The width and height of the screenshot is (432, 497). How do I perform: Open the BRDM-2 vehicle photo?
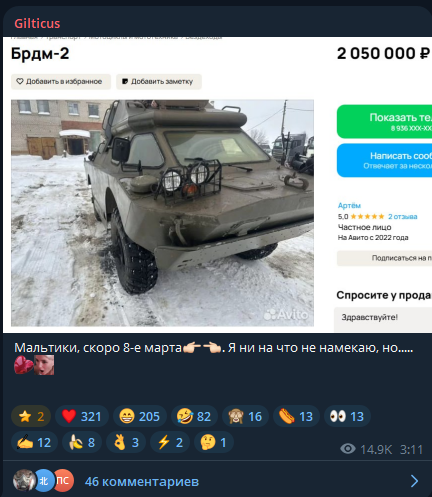point(162,213)
